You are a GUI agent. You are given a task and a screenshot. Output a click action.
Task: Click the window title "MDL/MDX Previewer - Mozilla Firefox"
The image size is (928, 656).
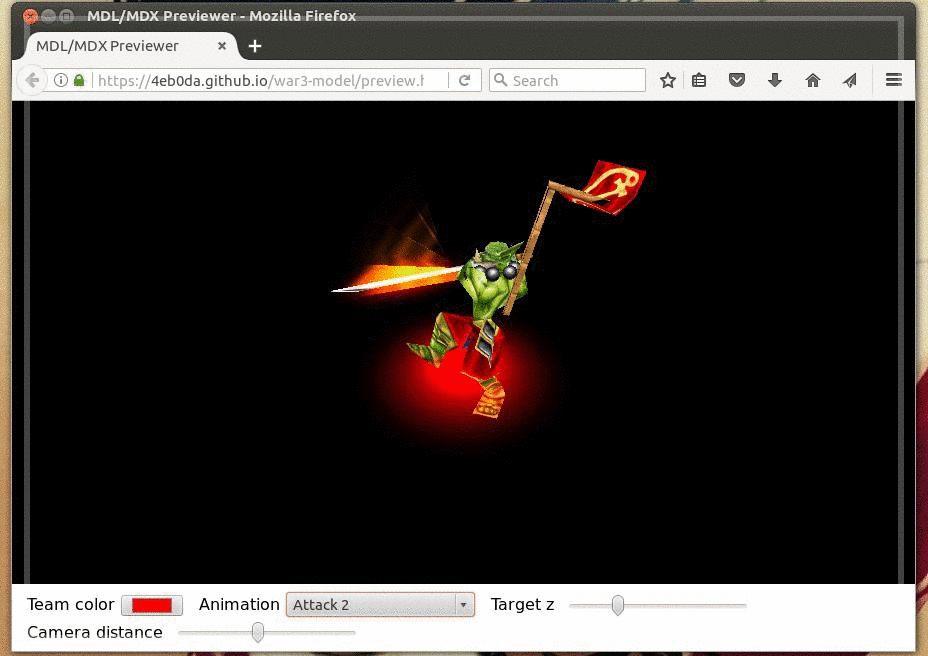coord(221,16)
